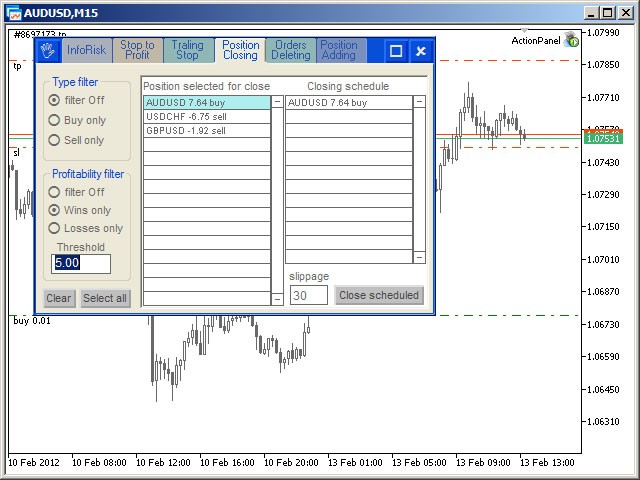Click the 1.07990 price axis label
The image size is (640, 480).
click(x=603, y=32)
